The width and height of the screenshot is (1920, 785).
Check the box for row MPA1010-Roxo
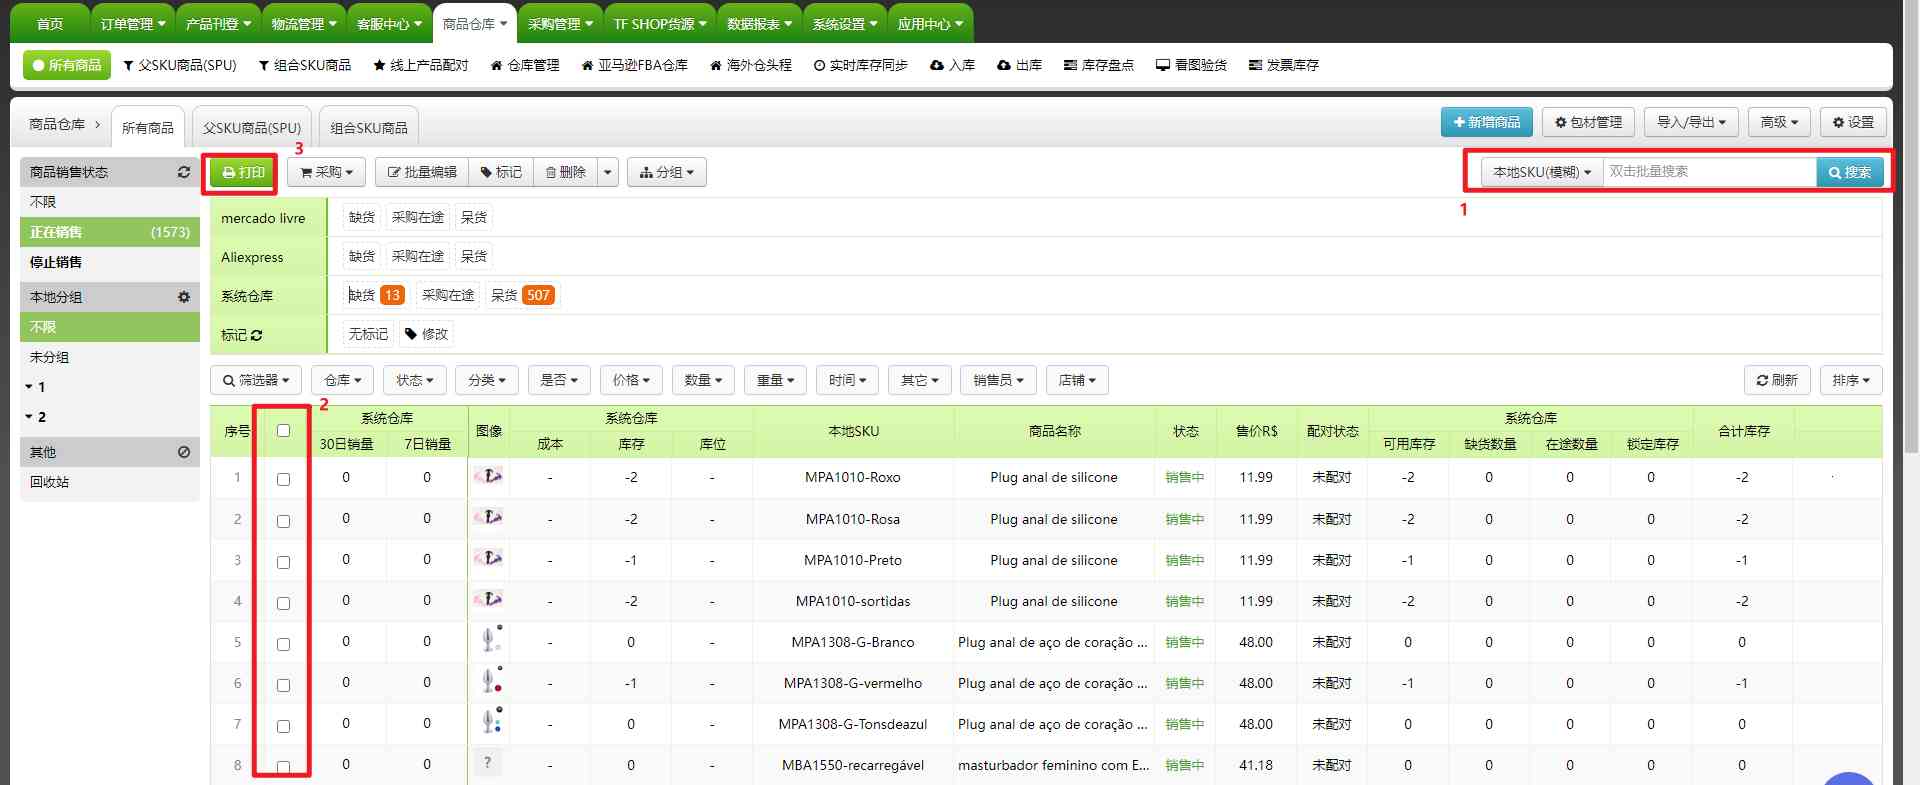tap(283, 479)
